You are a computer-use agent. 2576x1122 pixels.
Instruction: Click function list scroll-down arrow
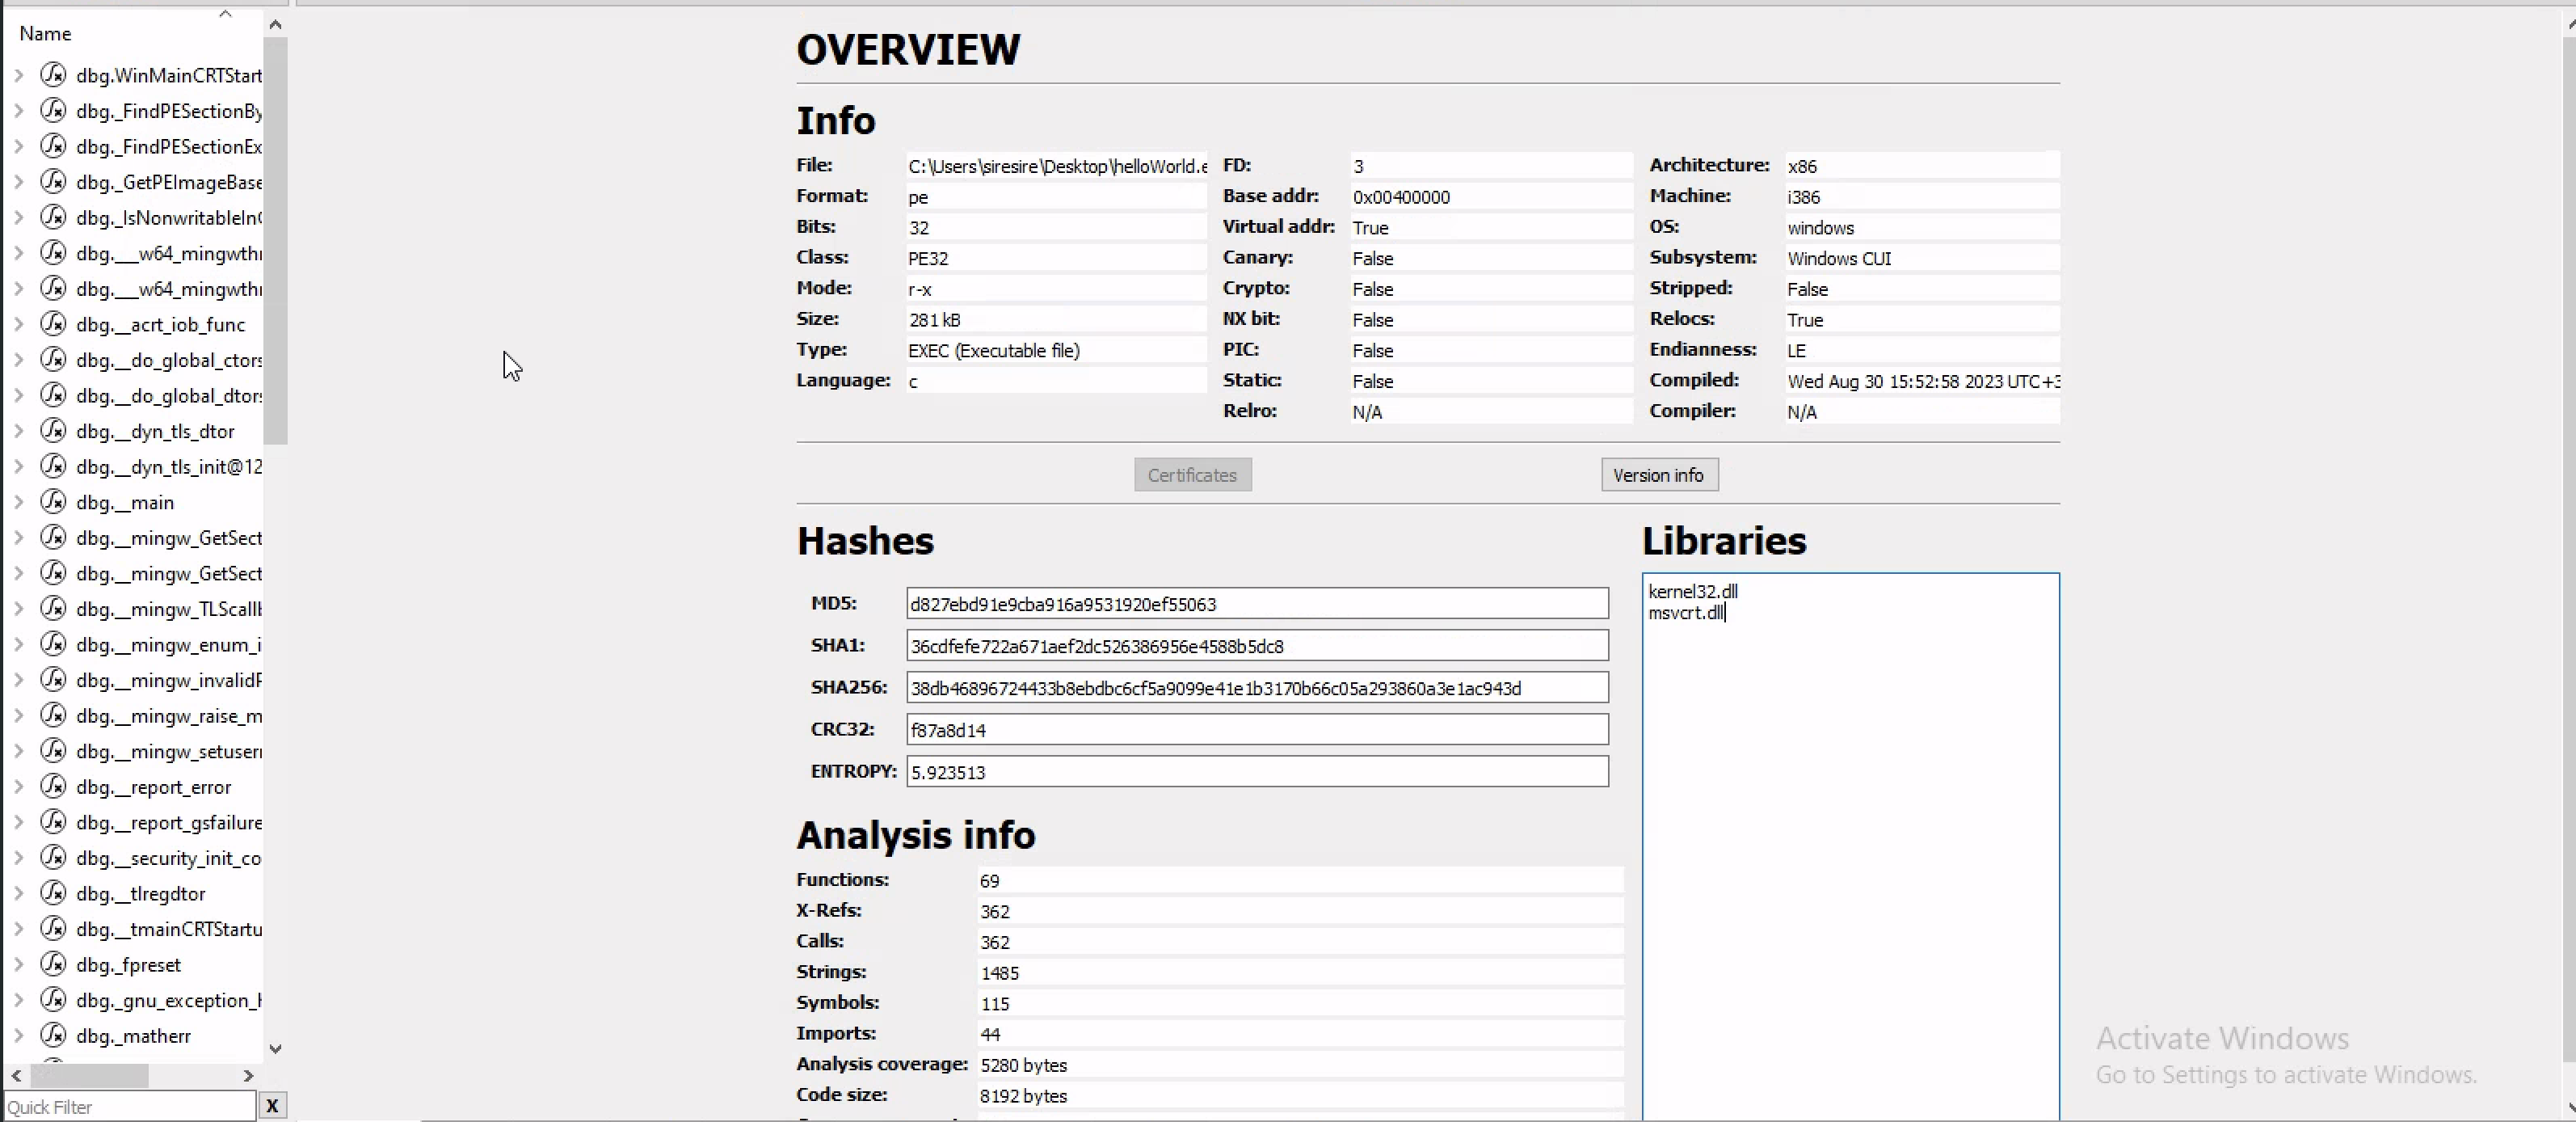click(x=276, y=1049)
